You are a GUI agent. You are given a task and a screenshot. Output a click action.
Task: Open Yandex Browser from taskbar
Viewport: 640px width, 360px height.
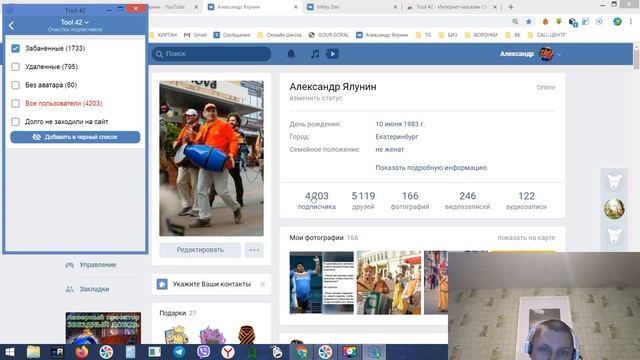click(x=228, y=352)
